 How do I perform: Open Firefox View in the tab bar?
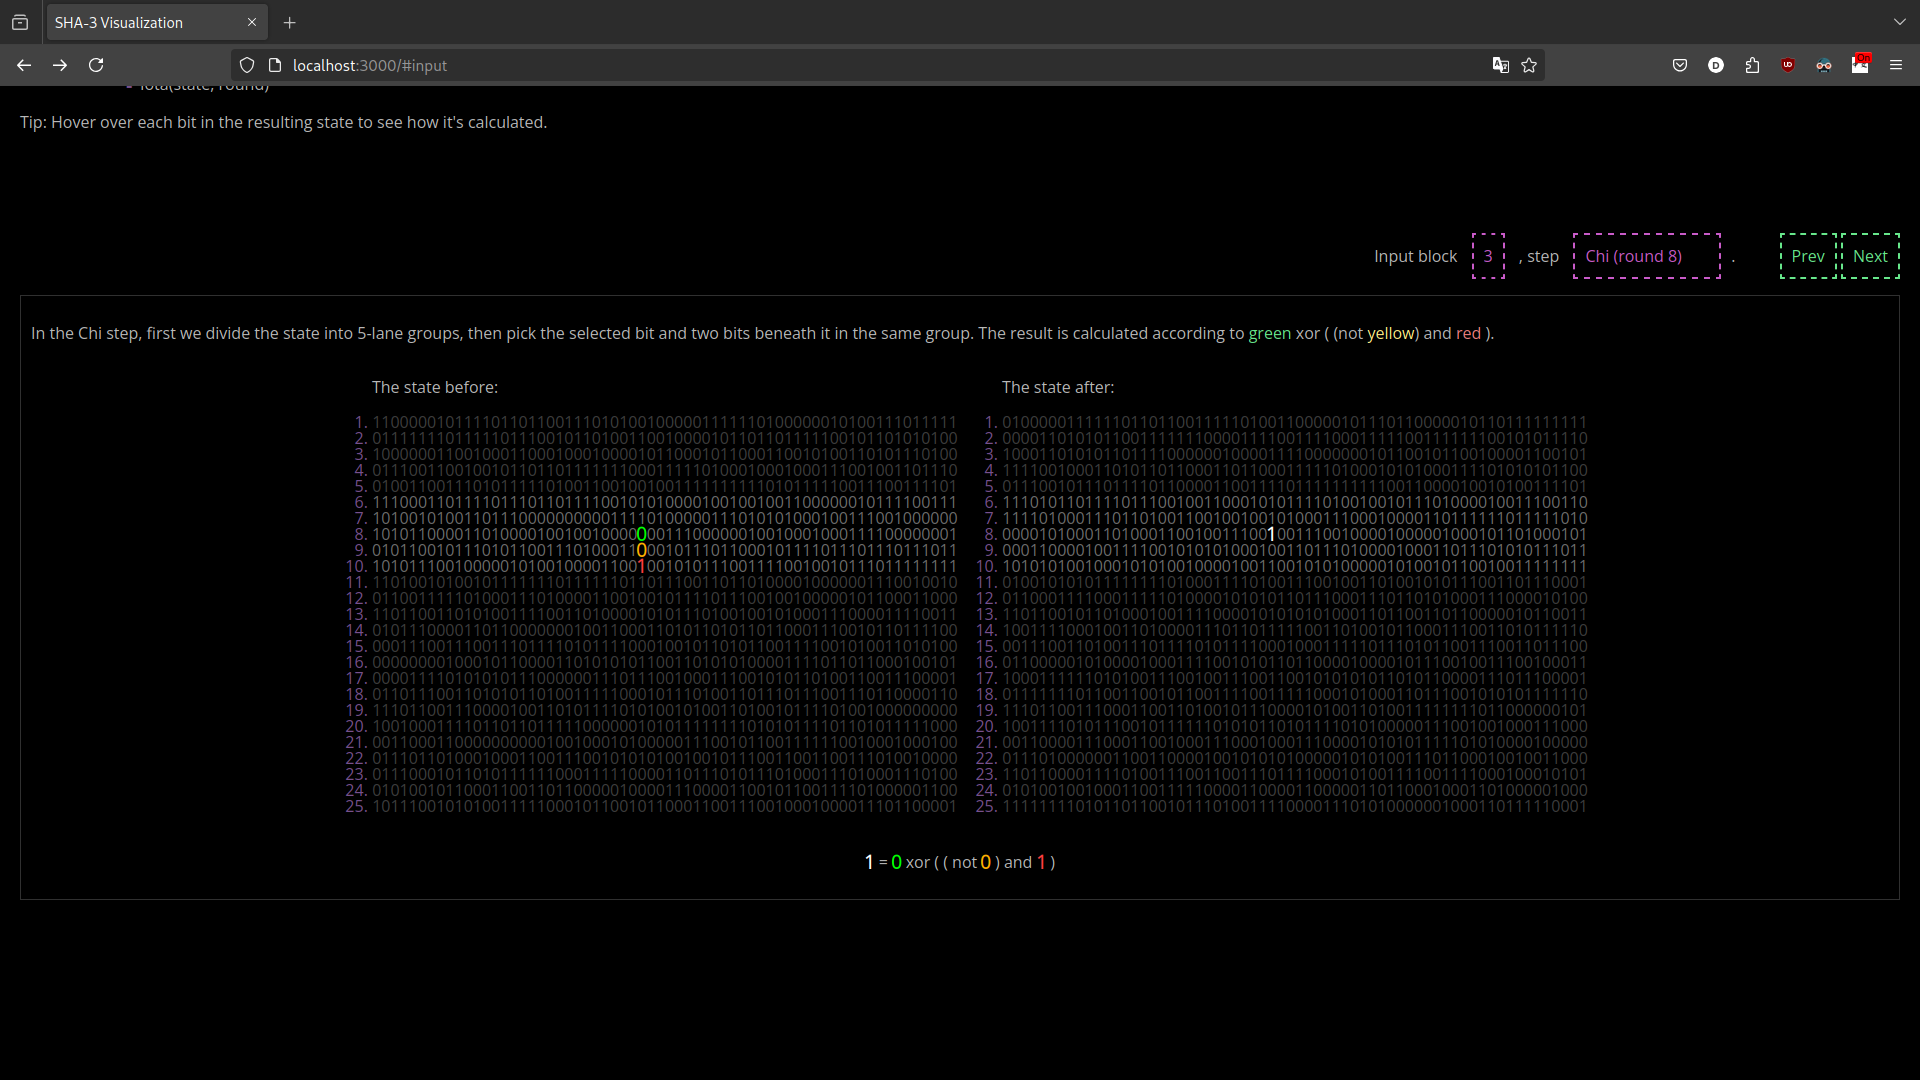(x=20, y=22)
